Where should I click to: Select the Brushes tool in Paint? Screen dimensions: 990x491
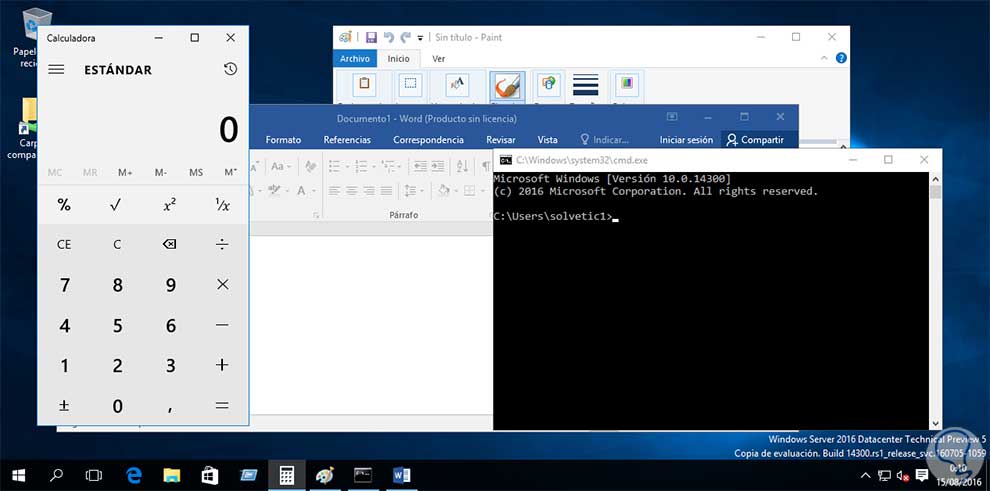click(x=507, y=86)
